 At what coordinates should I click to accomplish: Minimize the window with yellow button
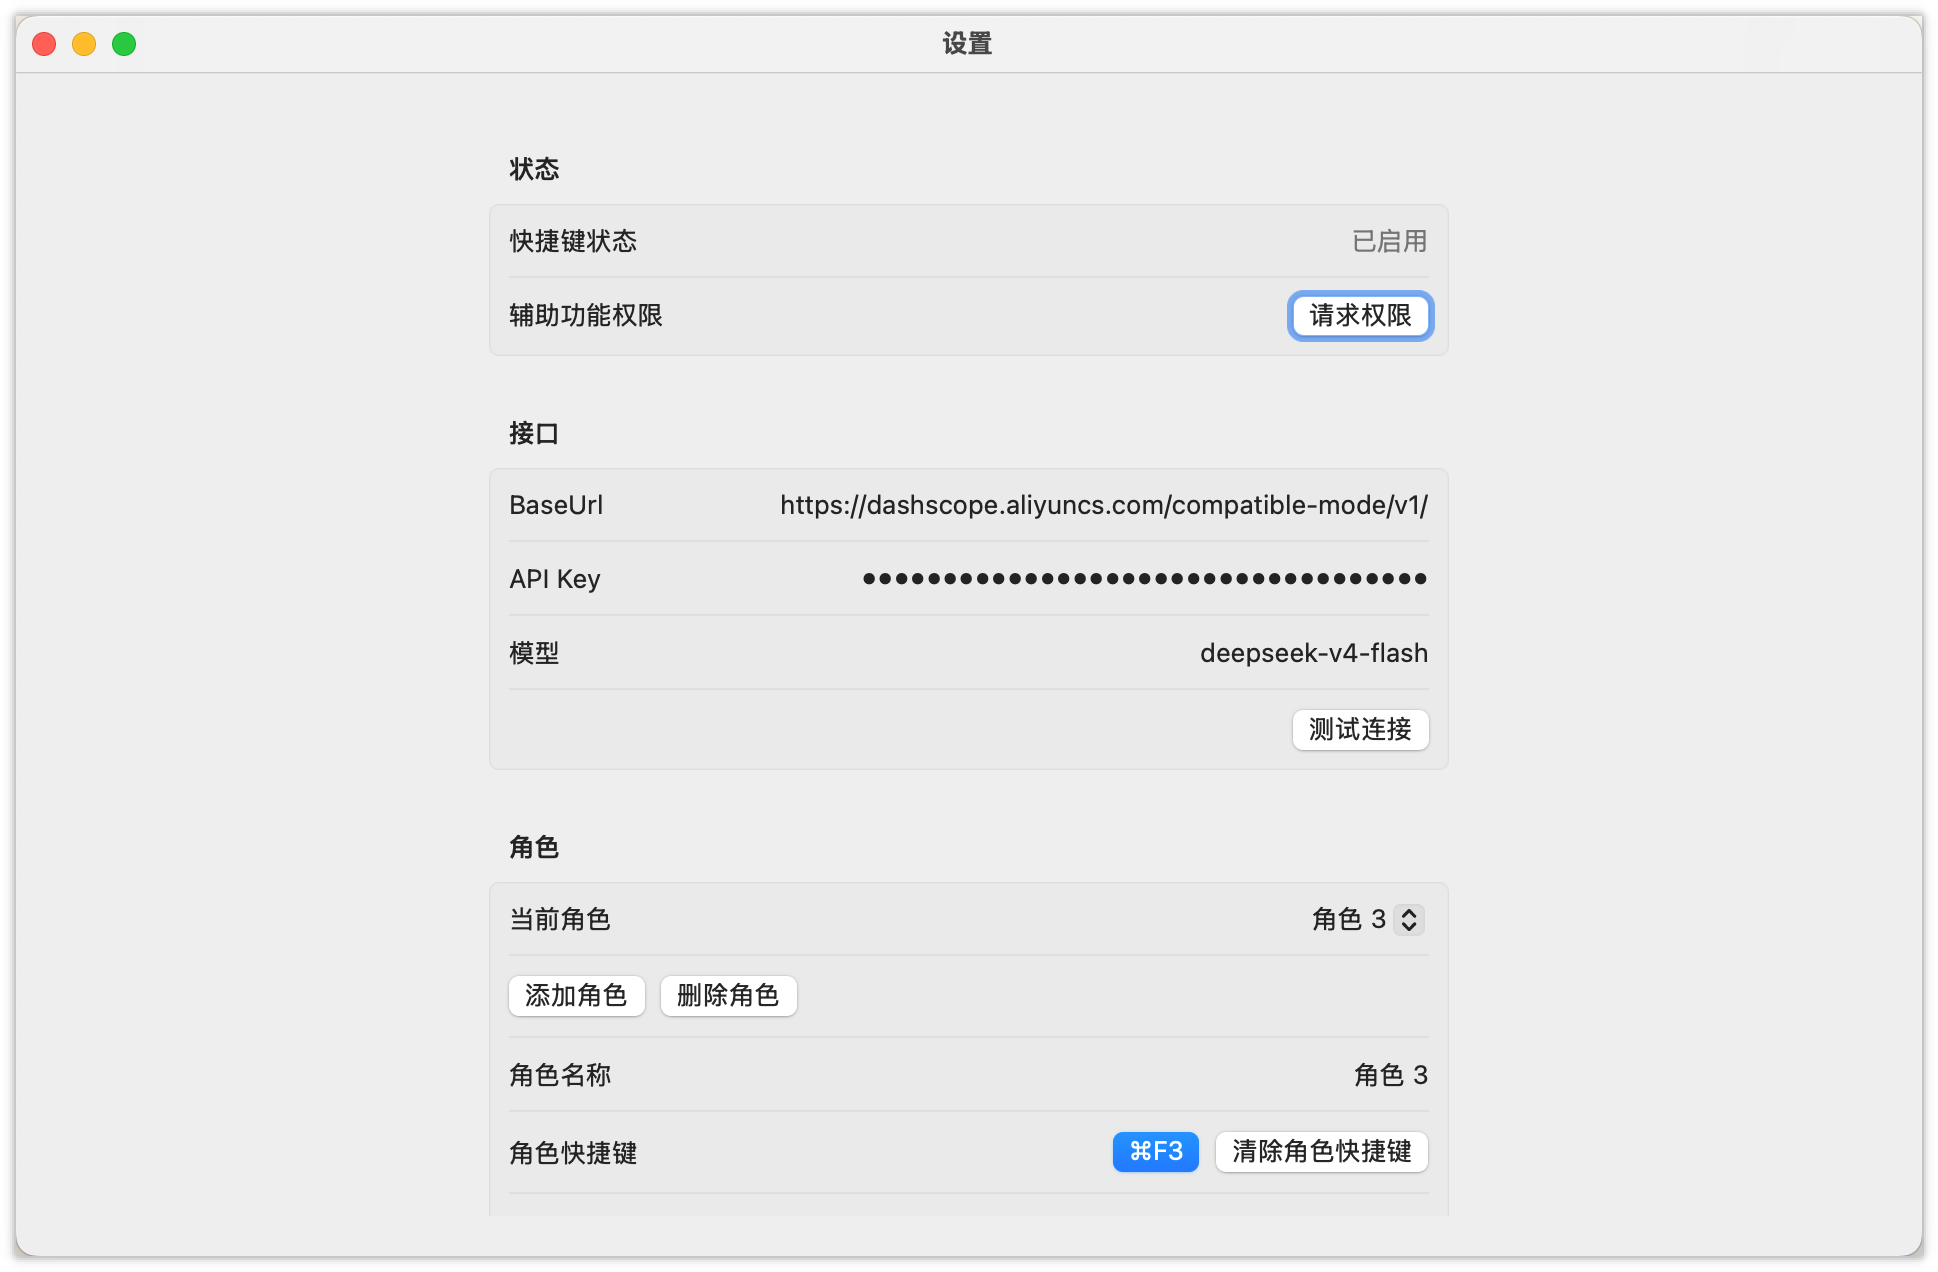[x=84, y=44]
